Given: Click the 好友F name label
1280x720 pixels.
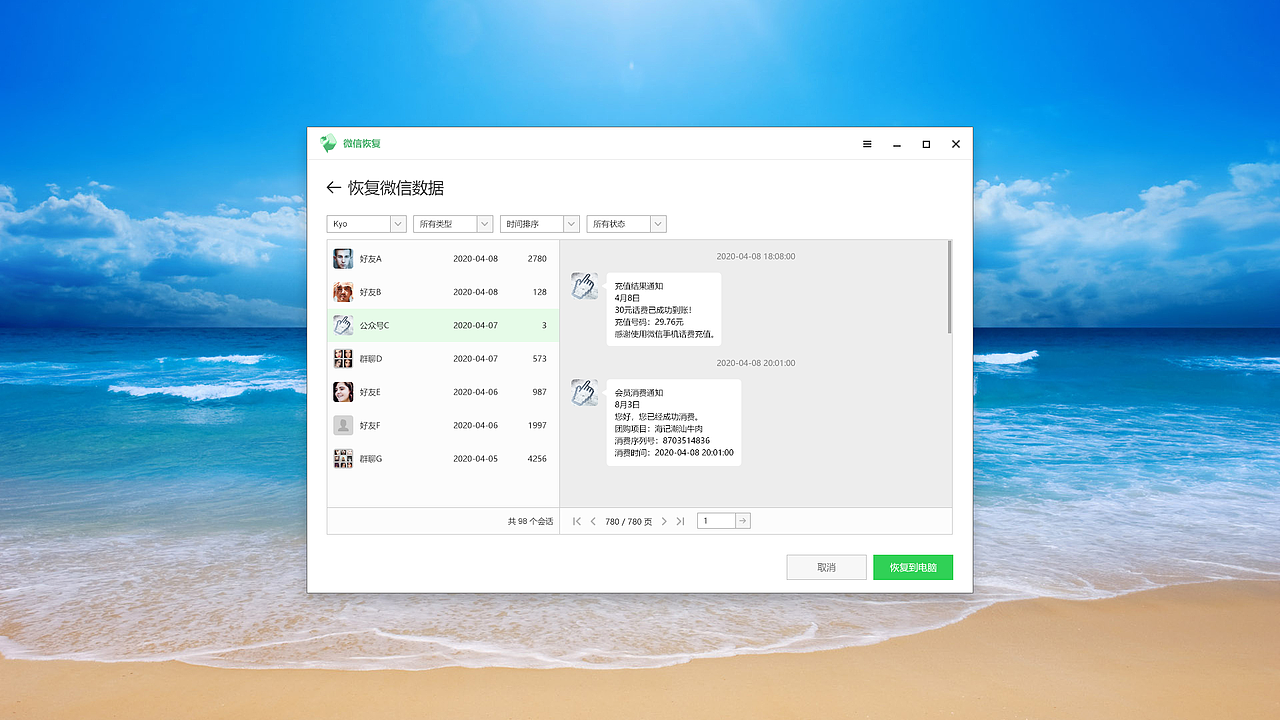Looking at the screenshot, I should (371, 425).
